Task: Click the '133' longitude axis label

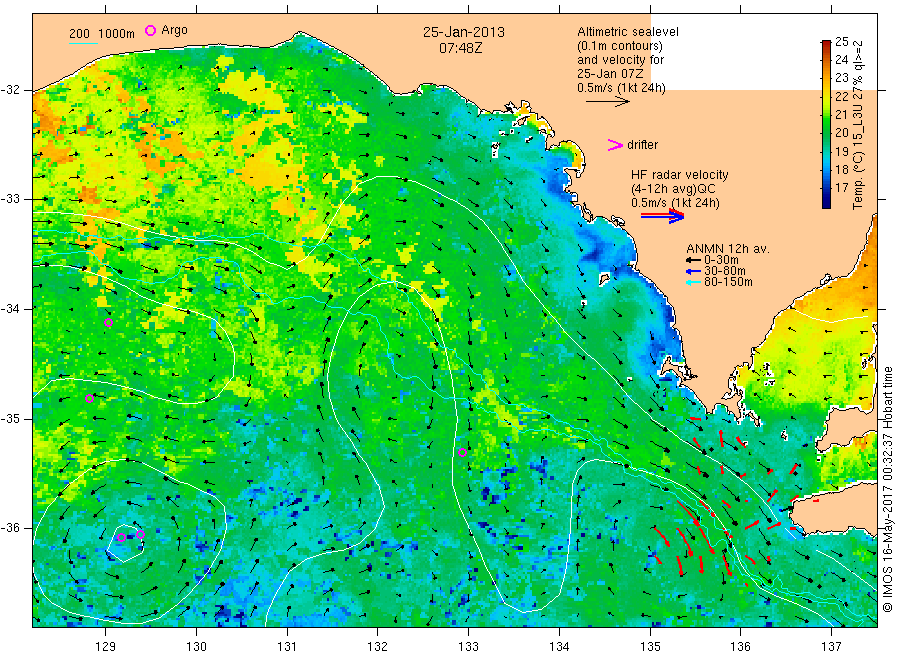Action: [x=468, y=647]
